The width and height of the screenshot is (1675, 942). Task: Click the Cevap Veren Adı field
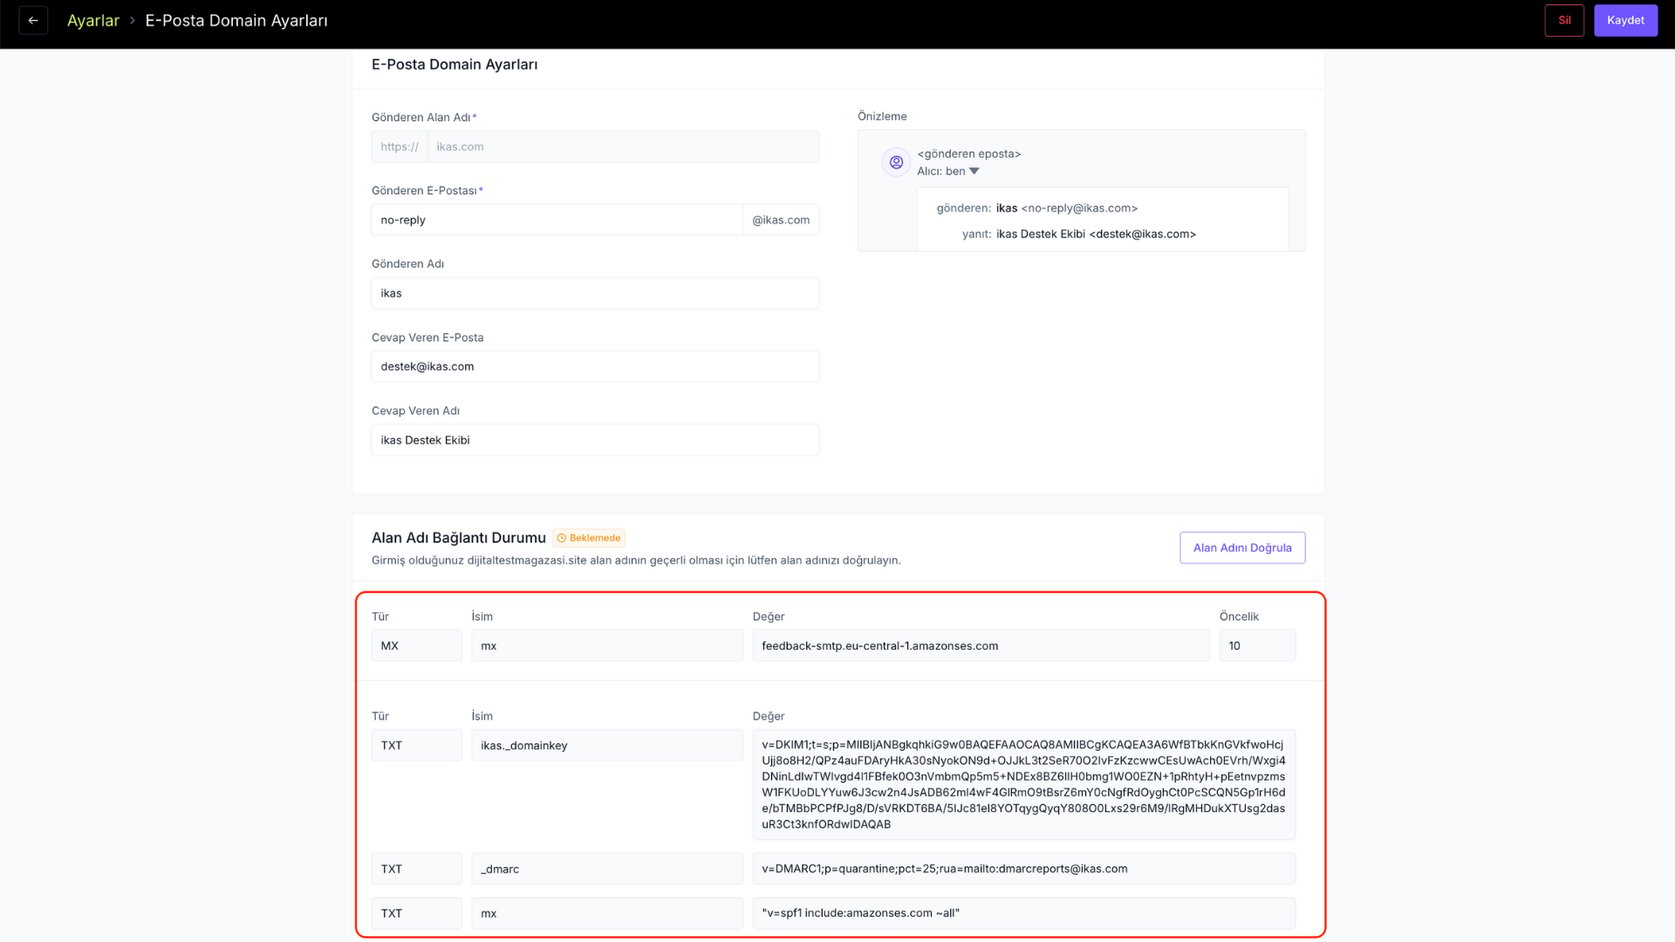click(x=595, y=440)
